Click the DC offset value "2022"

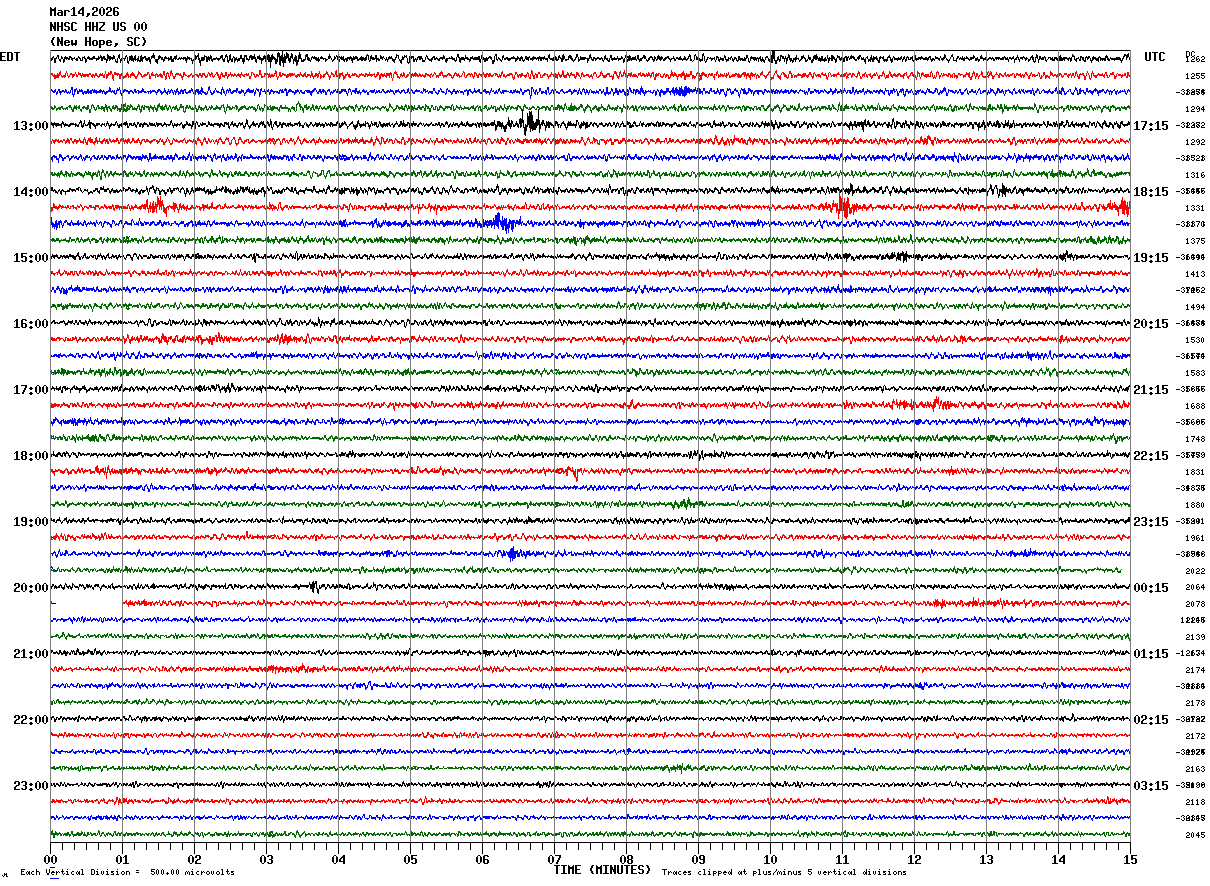point(1195,571)
